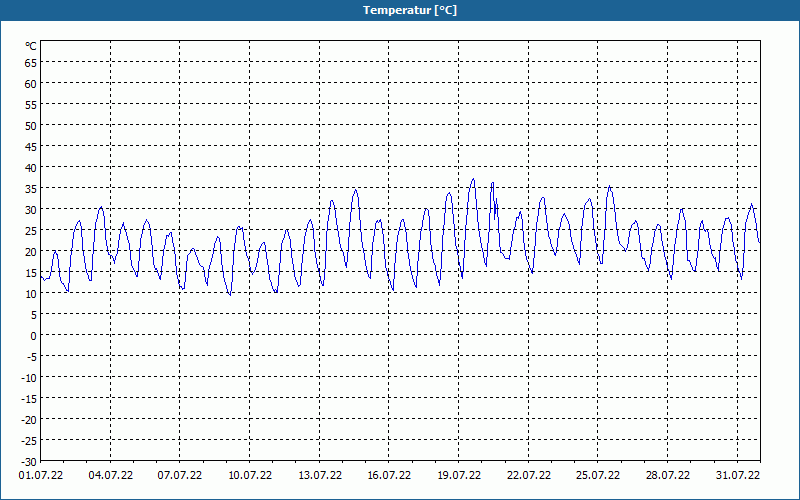800x500 pixels.
Task: Click the highest temperature peak near 19.07.22
Action: click(x=473, y=180)
